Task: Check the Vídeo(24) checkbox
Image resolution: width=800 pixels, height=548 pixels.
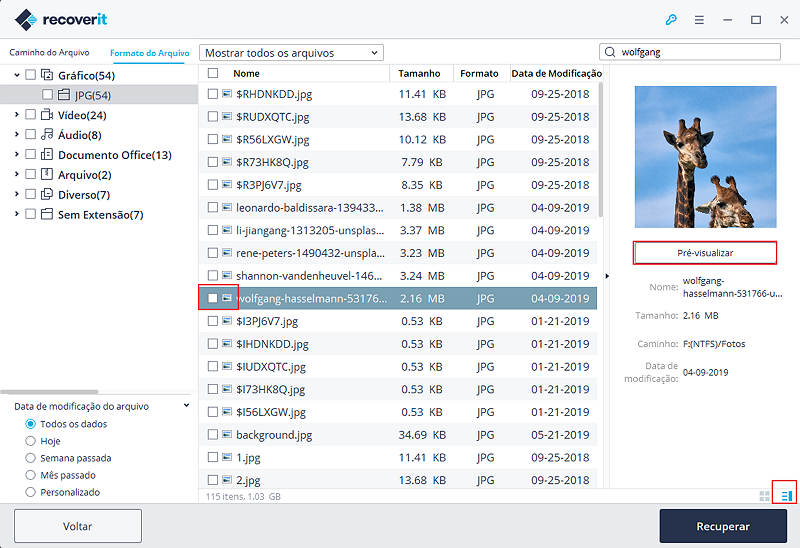Action: (x=31, y=115)
